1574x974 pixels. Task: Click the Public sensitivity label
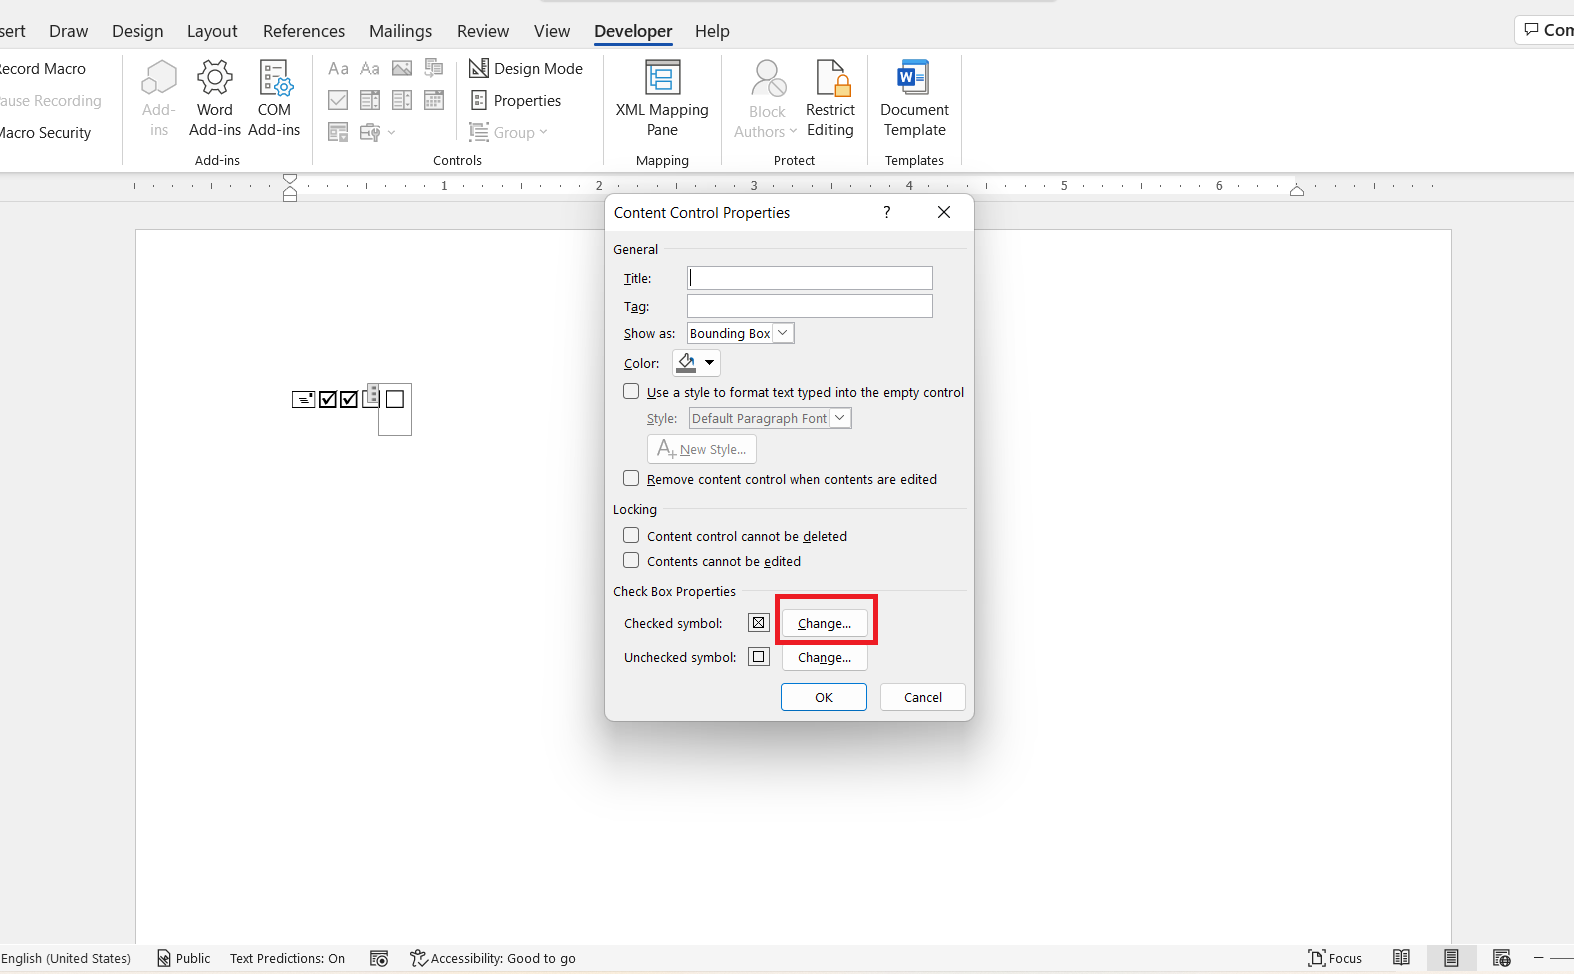[x=183, y=958]
